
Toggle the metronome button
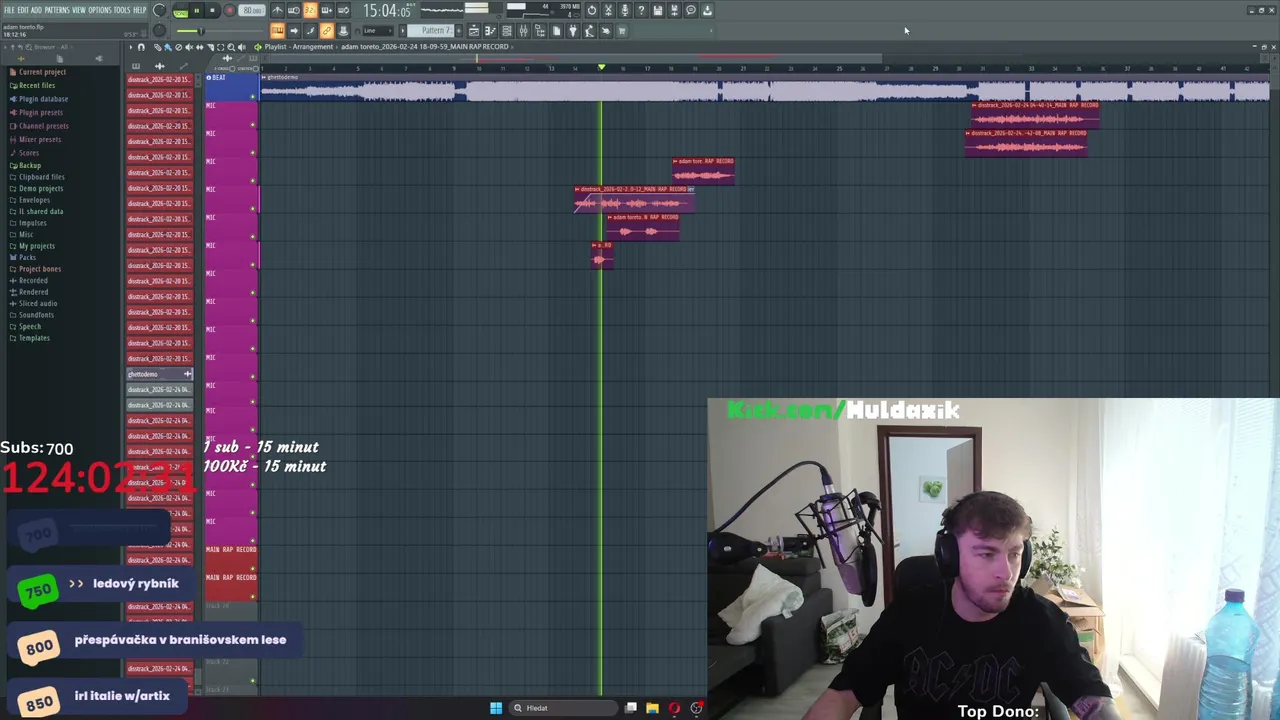[278, 10]
